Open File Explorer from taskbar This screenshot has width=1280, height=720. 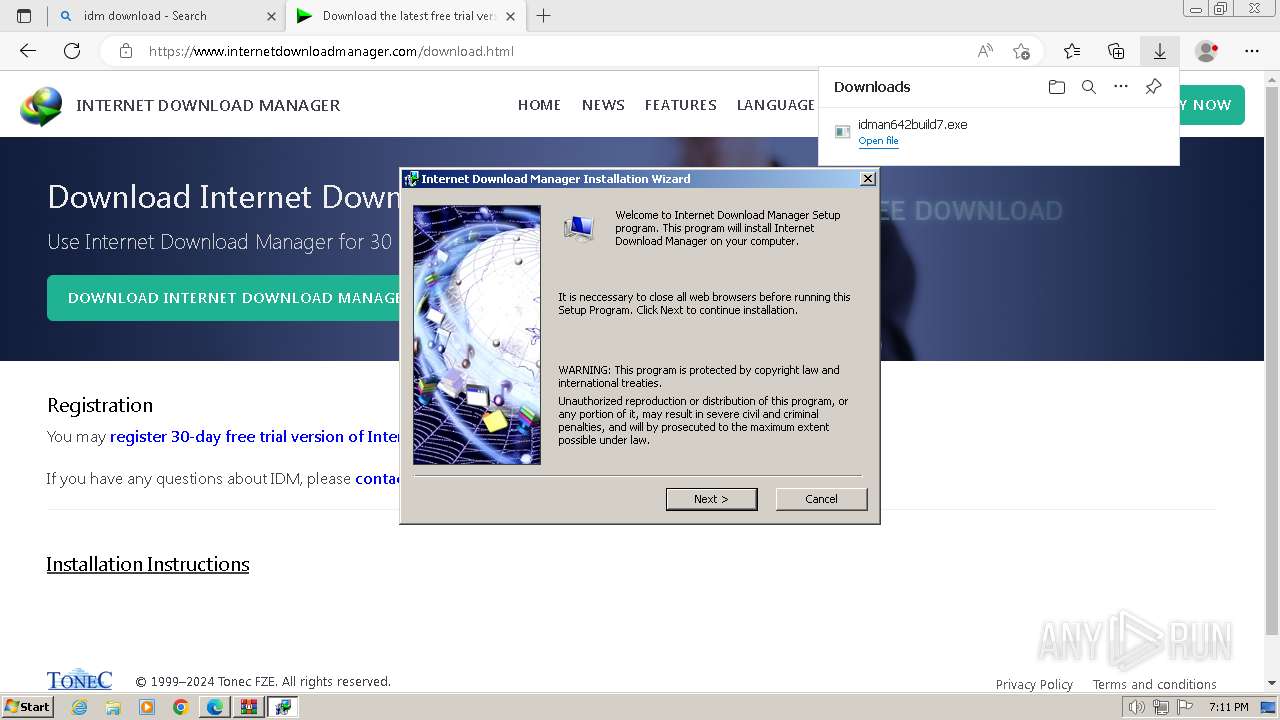pyautogui.click(x=113, y=707)
